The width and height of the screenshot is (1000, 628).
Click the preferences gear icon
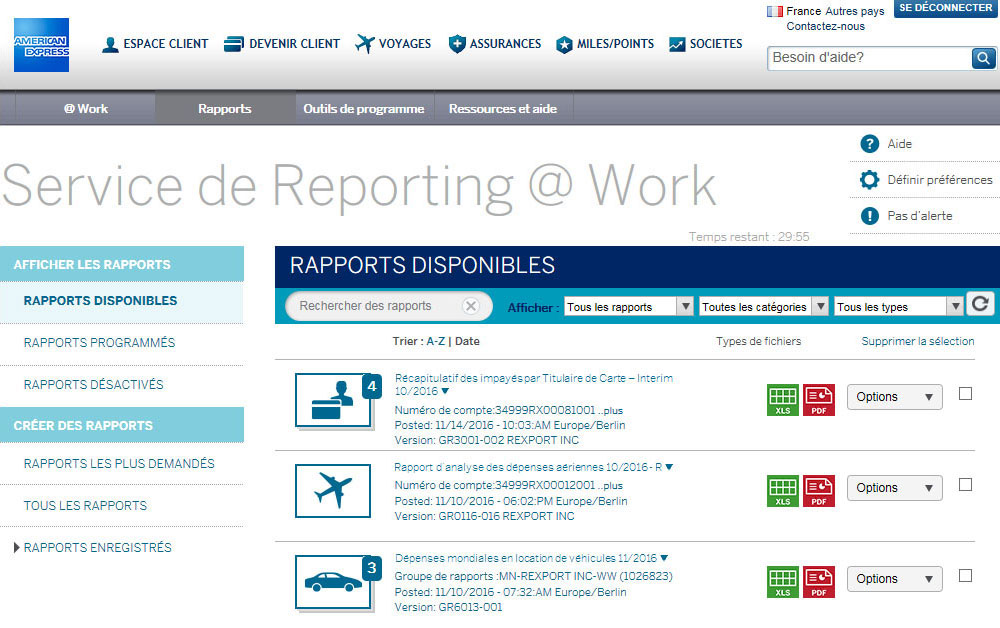pos(869,180)
